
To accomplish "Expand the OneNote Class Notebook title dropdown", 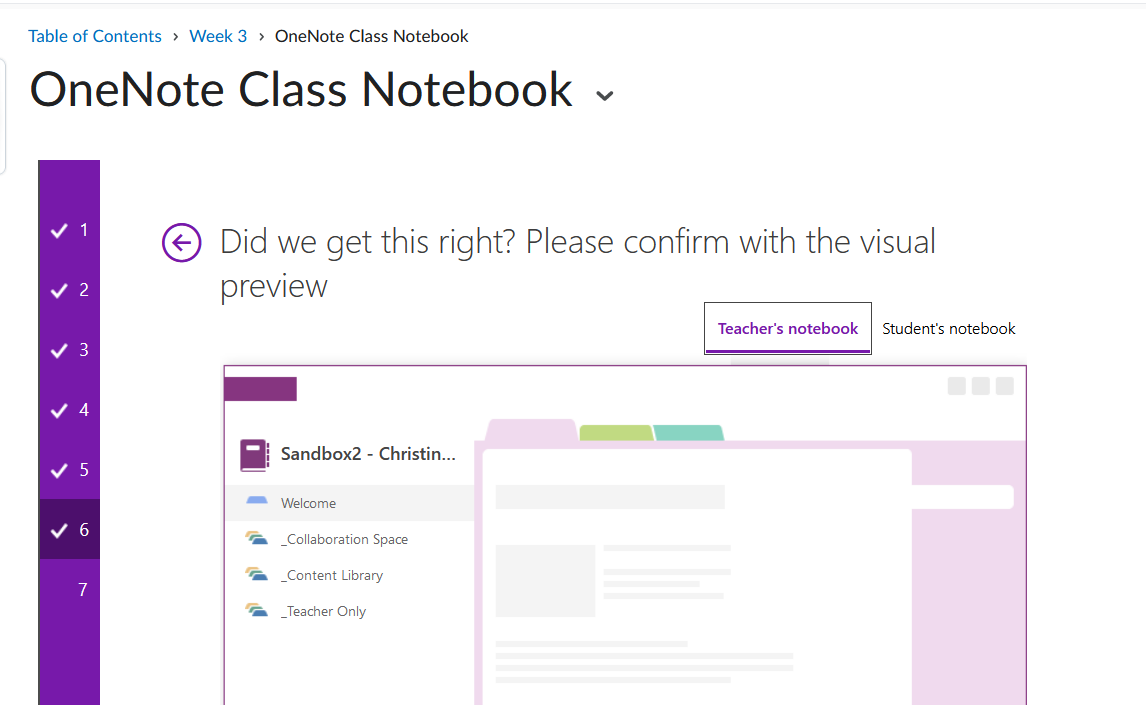I will 604,96.
